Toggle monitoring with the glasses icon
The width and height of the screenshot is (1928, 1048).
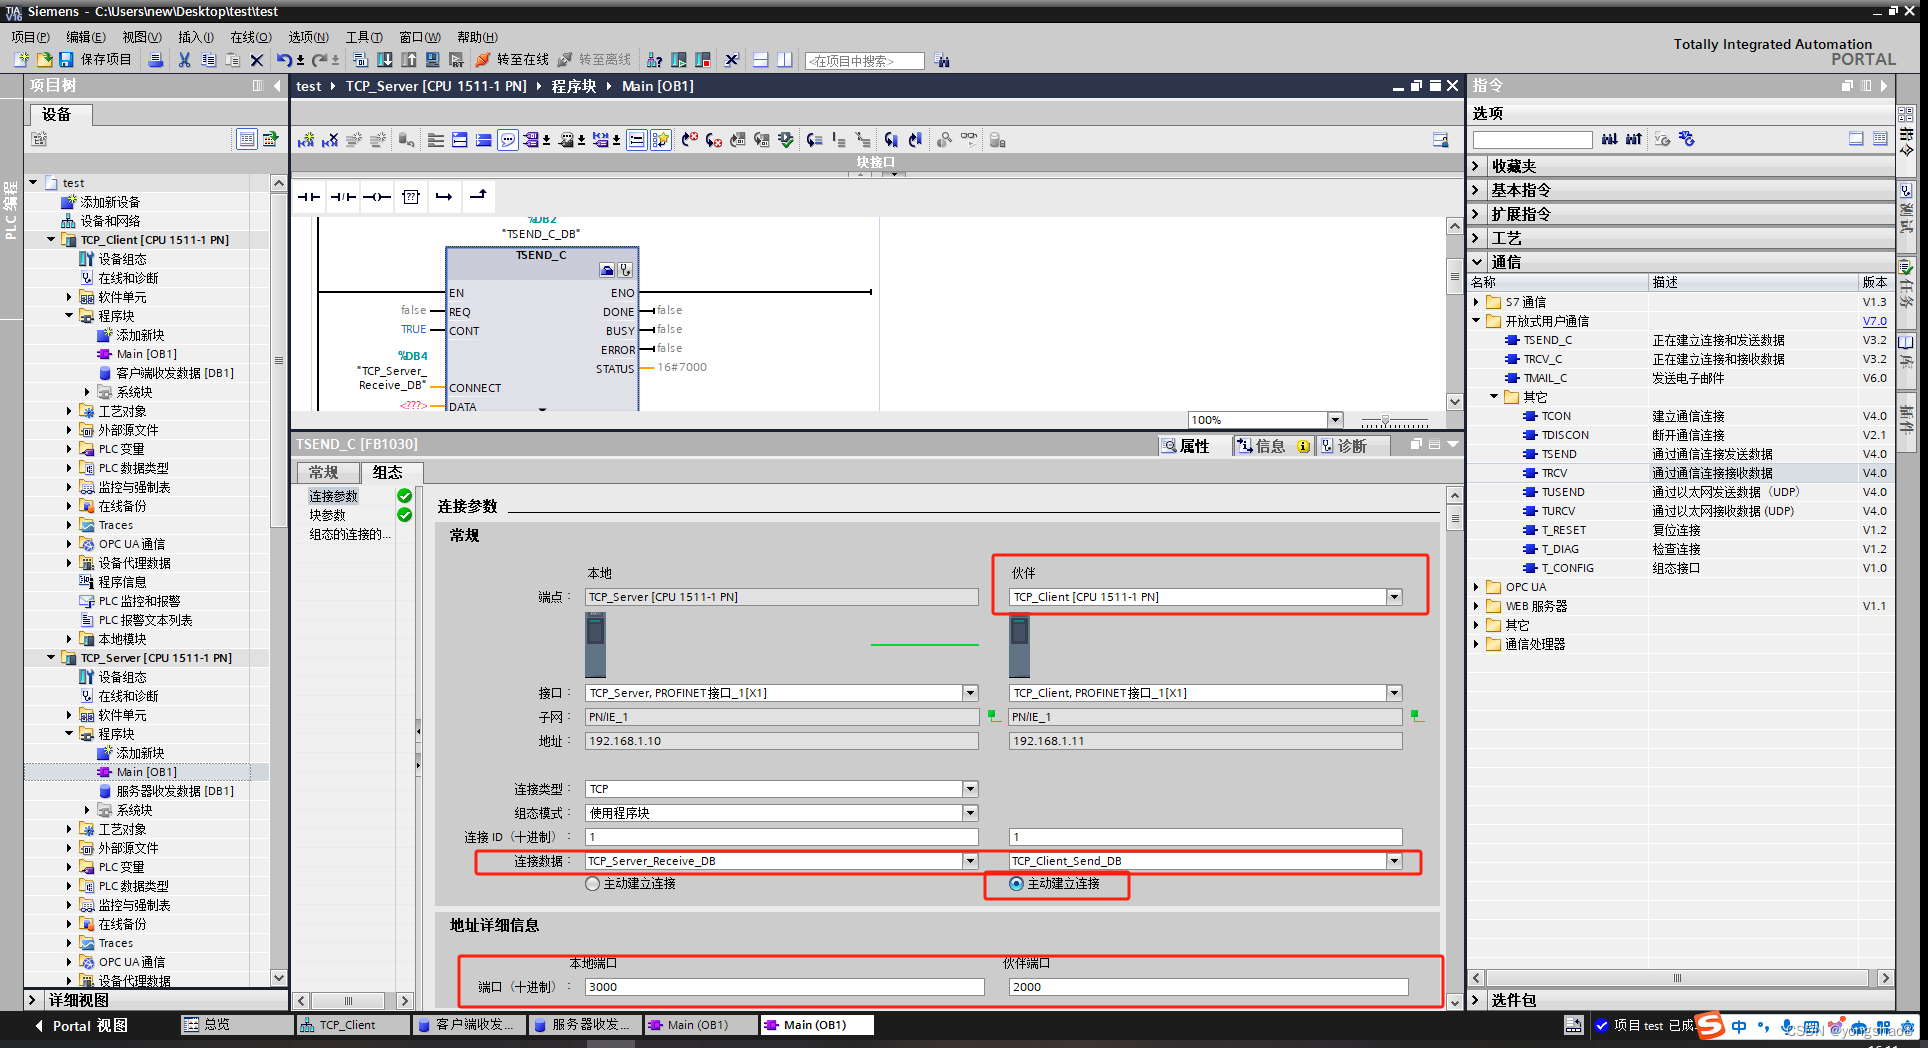tap(969, 140)
